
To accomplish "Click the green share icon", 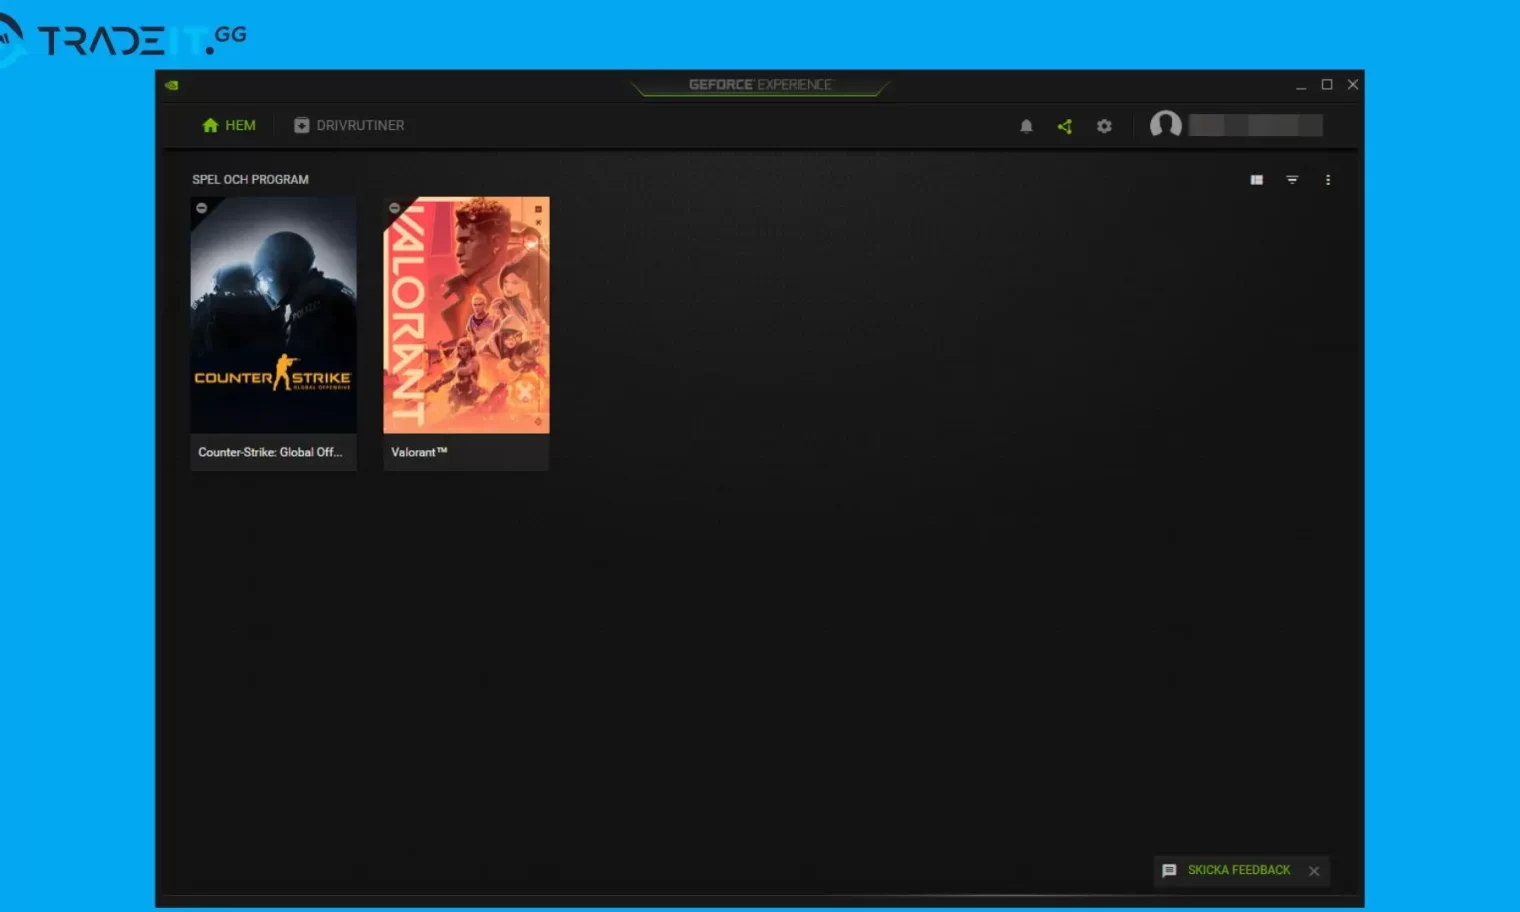I will point(1065,126).
